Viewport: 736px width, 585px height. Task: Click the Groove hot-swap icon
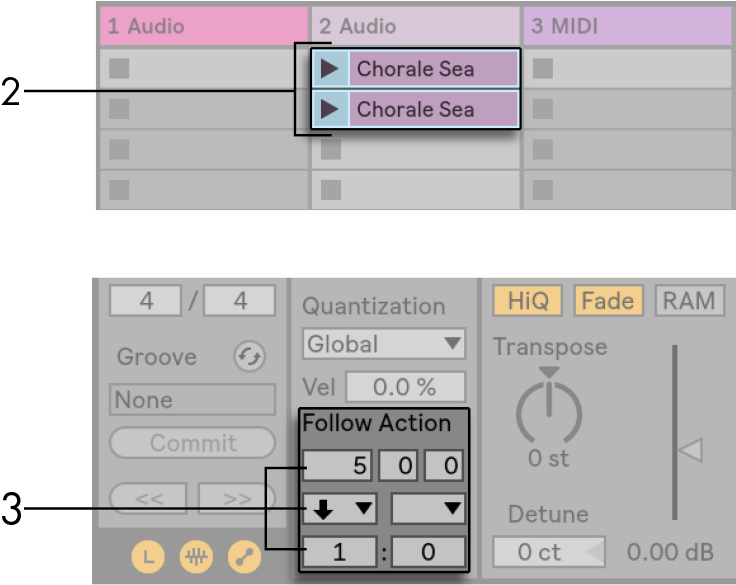(x=248, y=356)
